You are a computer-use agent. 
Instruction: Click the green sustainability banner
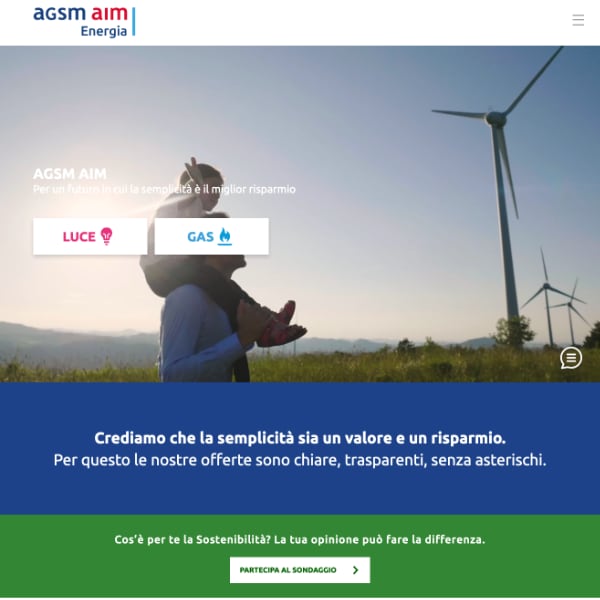pyautogui.click(x=300, y=556)
